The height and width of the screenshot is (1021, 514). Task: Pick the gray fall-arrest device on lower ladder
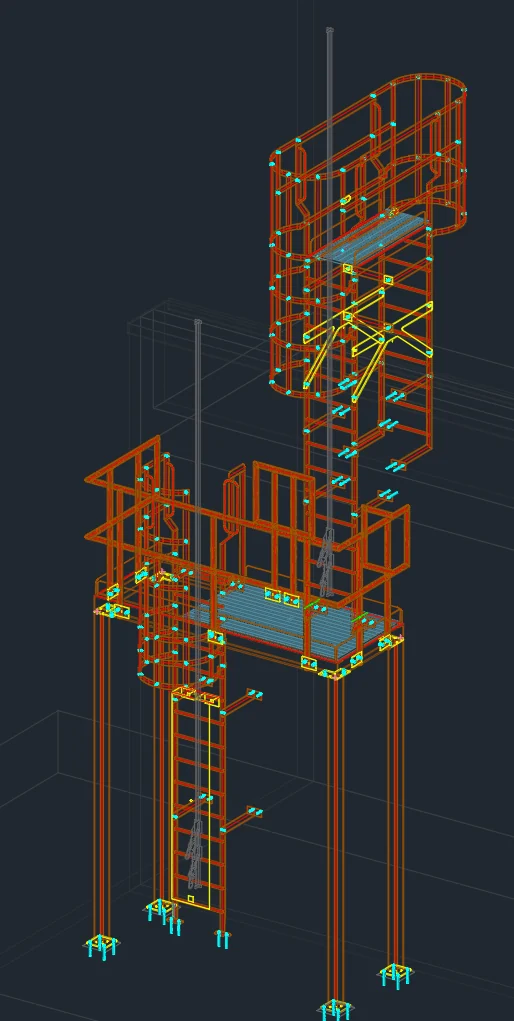194,854
